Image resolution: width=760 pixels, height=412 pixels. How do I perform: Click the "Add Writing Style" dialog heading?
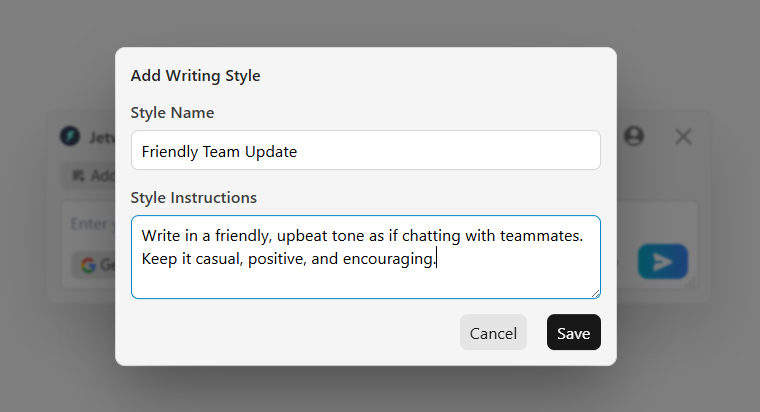(x=195, y=75)
